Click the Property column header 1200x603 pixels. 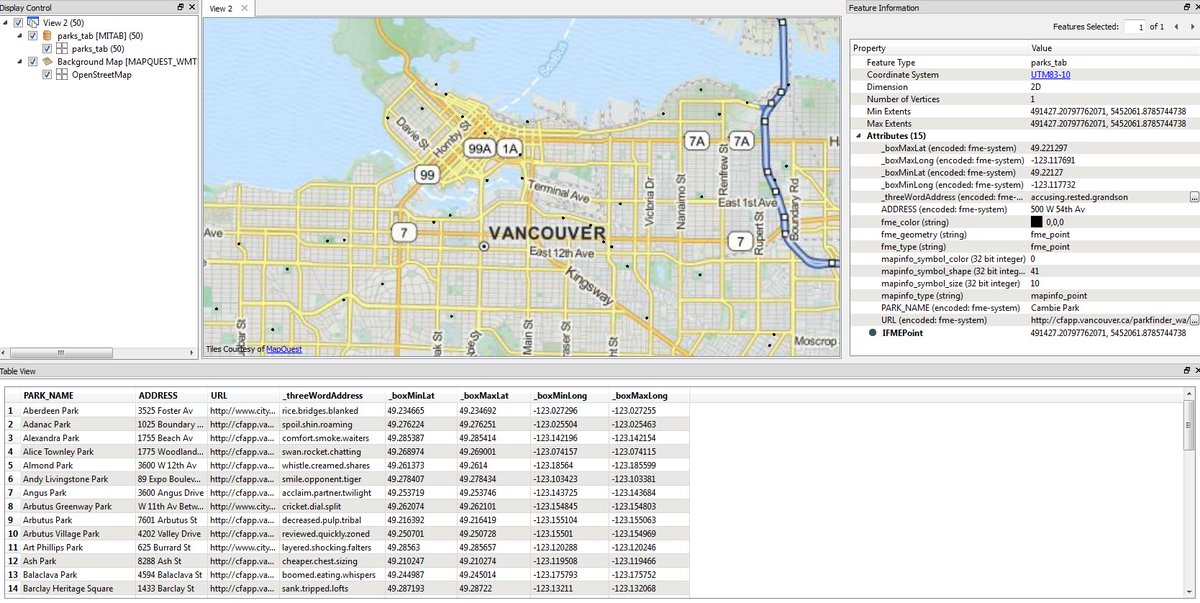[x=939, y=48]
